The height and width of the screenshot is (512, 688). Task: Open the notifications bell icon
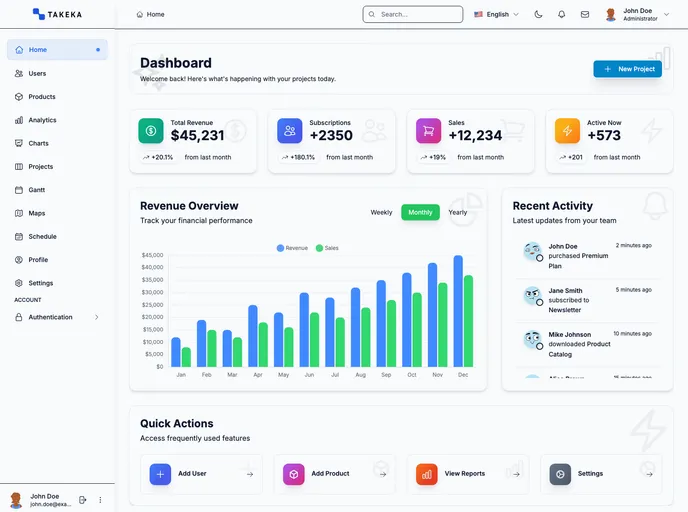[x=561, y=14]
